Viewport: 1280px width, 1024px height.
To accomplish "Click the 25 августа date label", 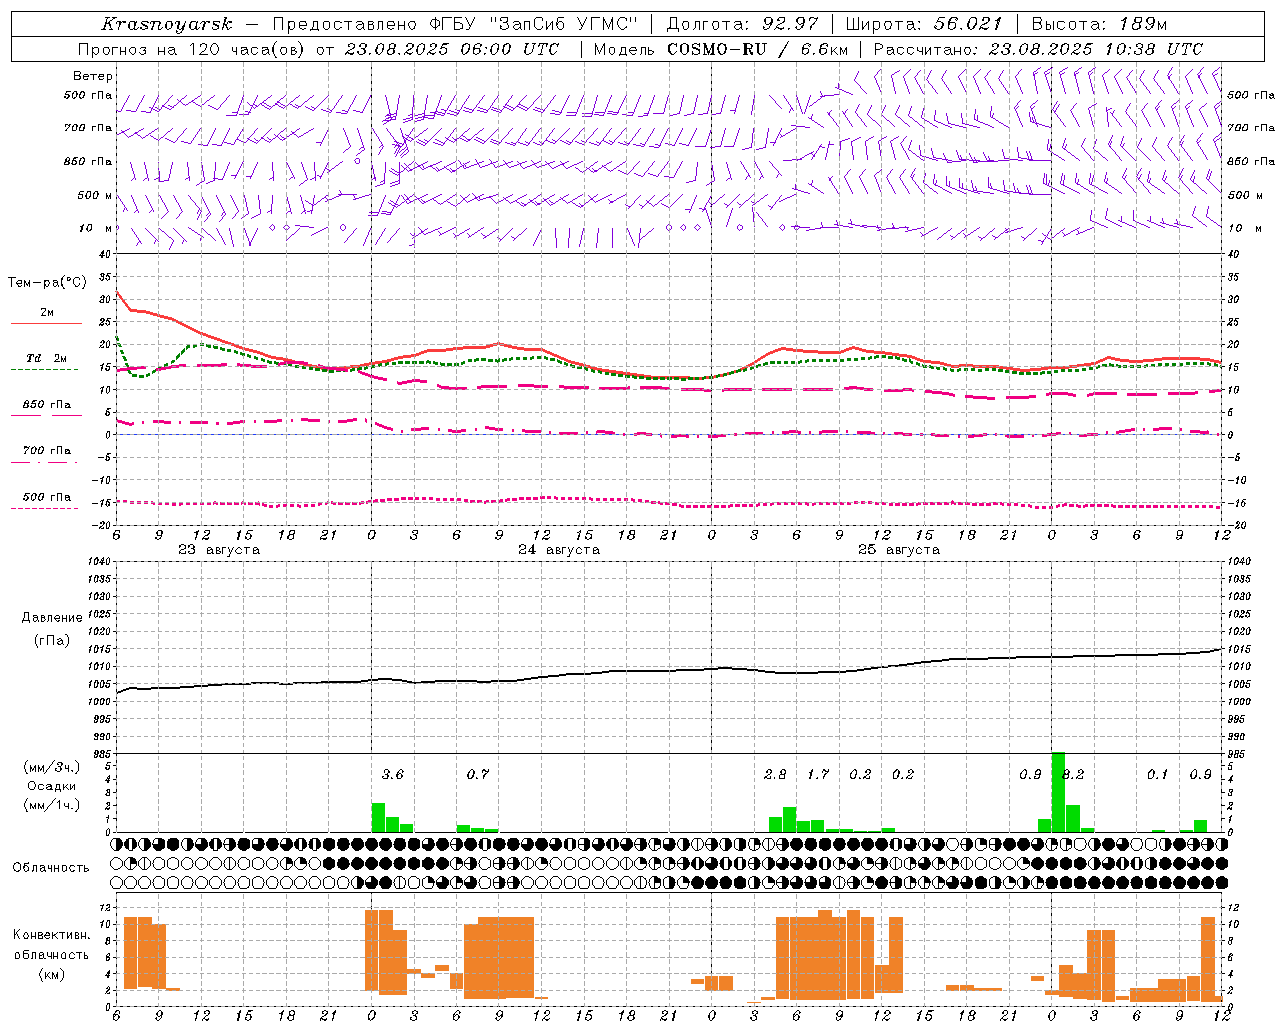I will [x=899, y=550].
